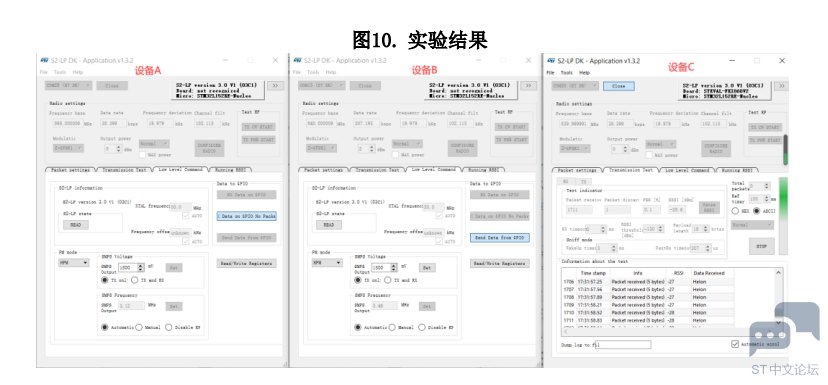Open Modulation dropdown in device B window
Viewport: 828px width, 385px height.
(322, 148)
